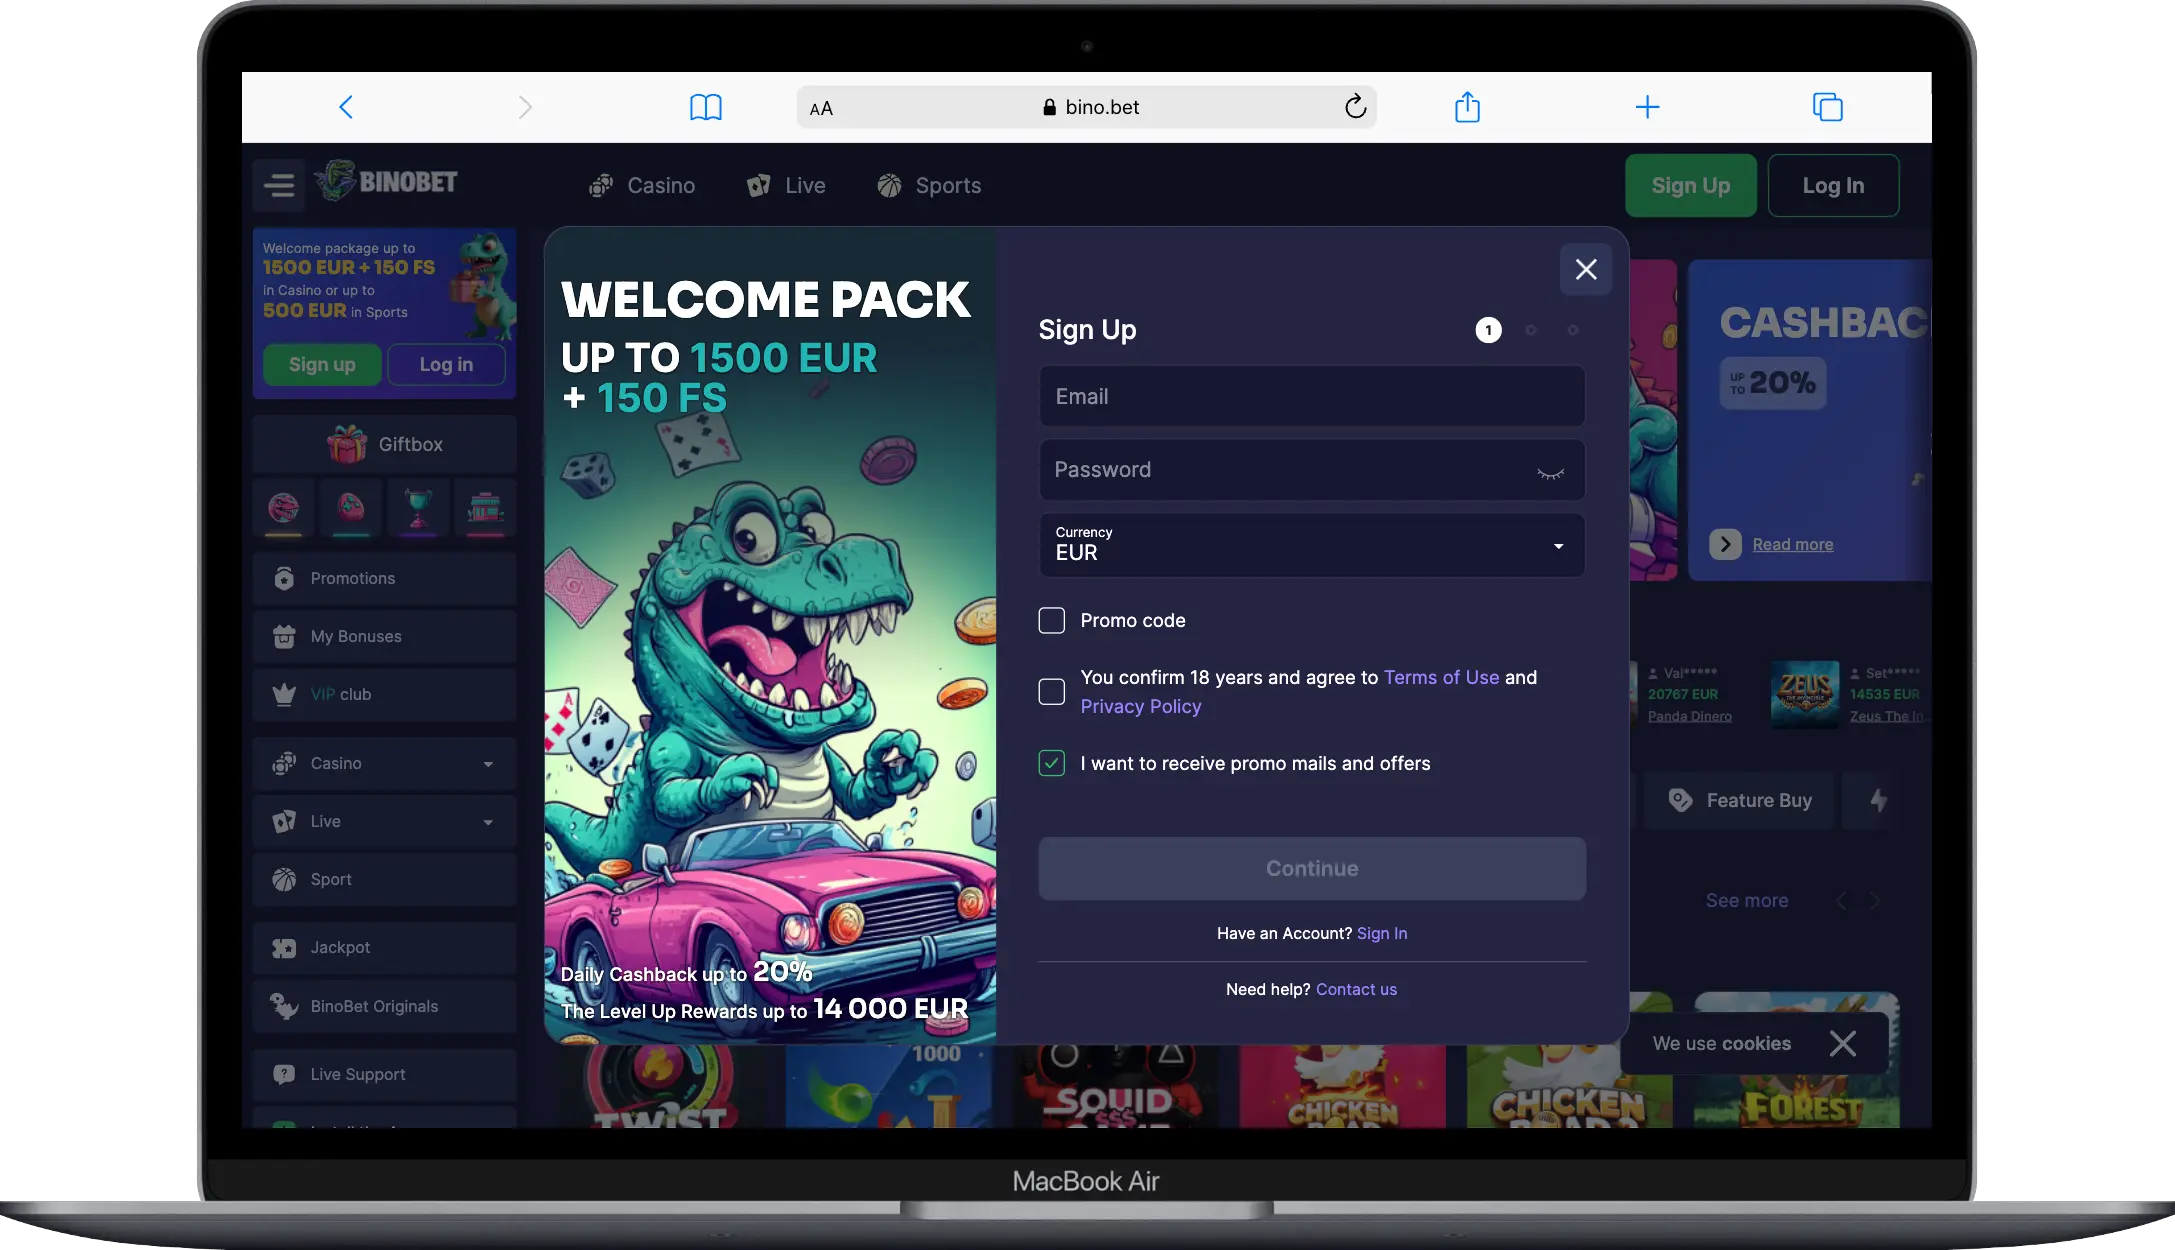Viewport: 2175px width, 1250px height.
Task: Select Promotions in the sidebar menu
Action: point(352,579)
